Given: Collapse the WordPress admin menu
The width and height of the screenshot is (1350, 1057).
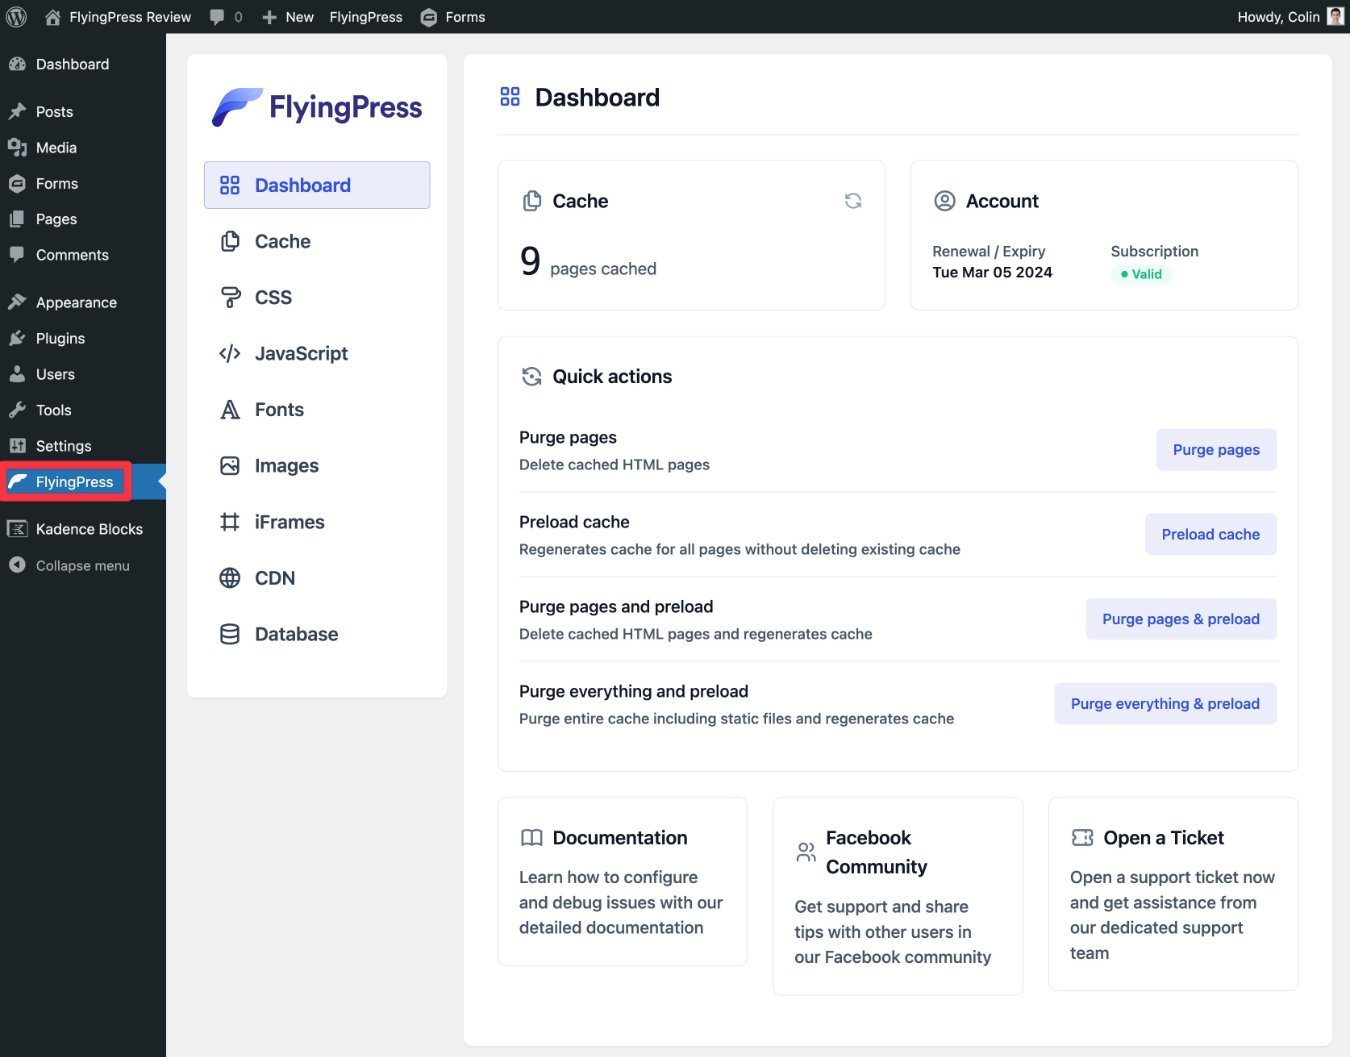Looking at the screenshot, I should click(x=69, y=565).
